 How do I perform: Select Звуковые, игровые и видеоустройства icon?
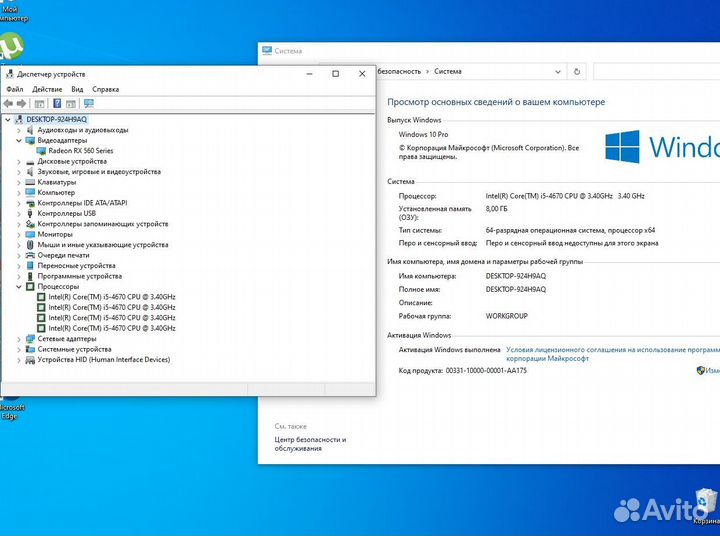(30, 172)
